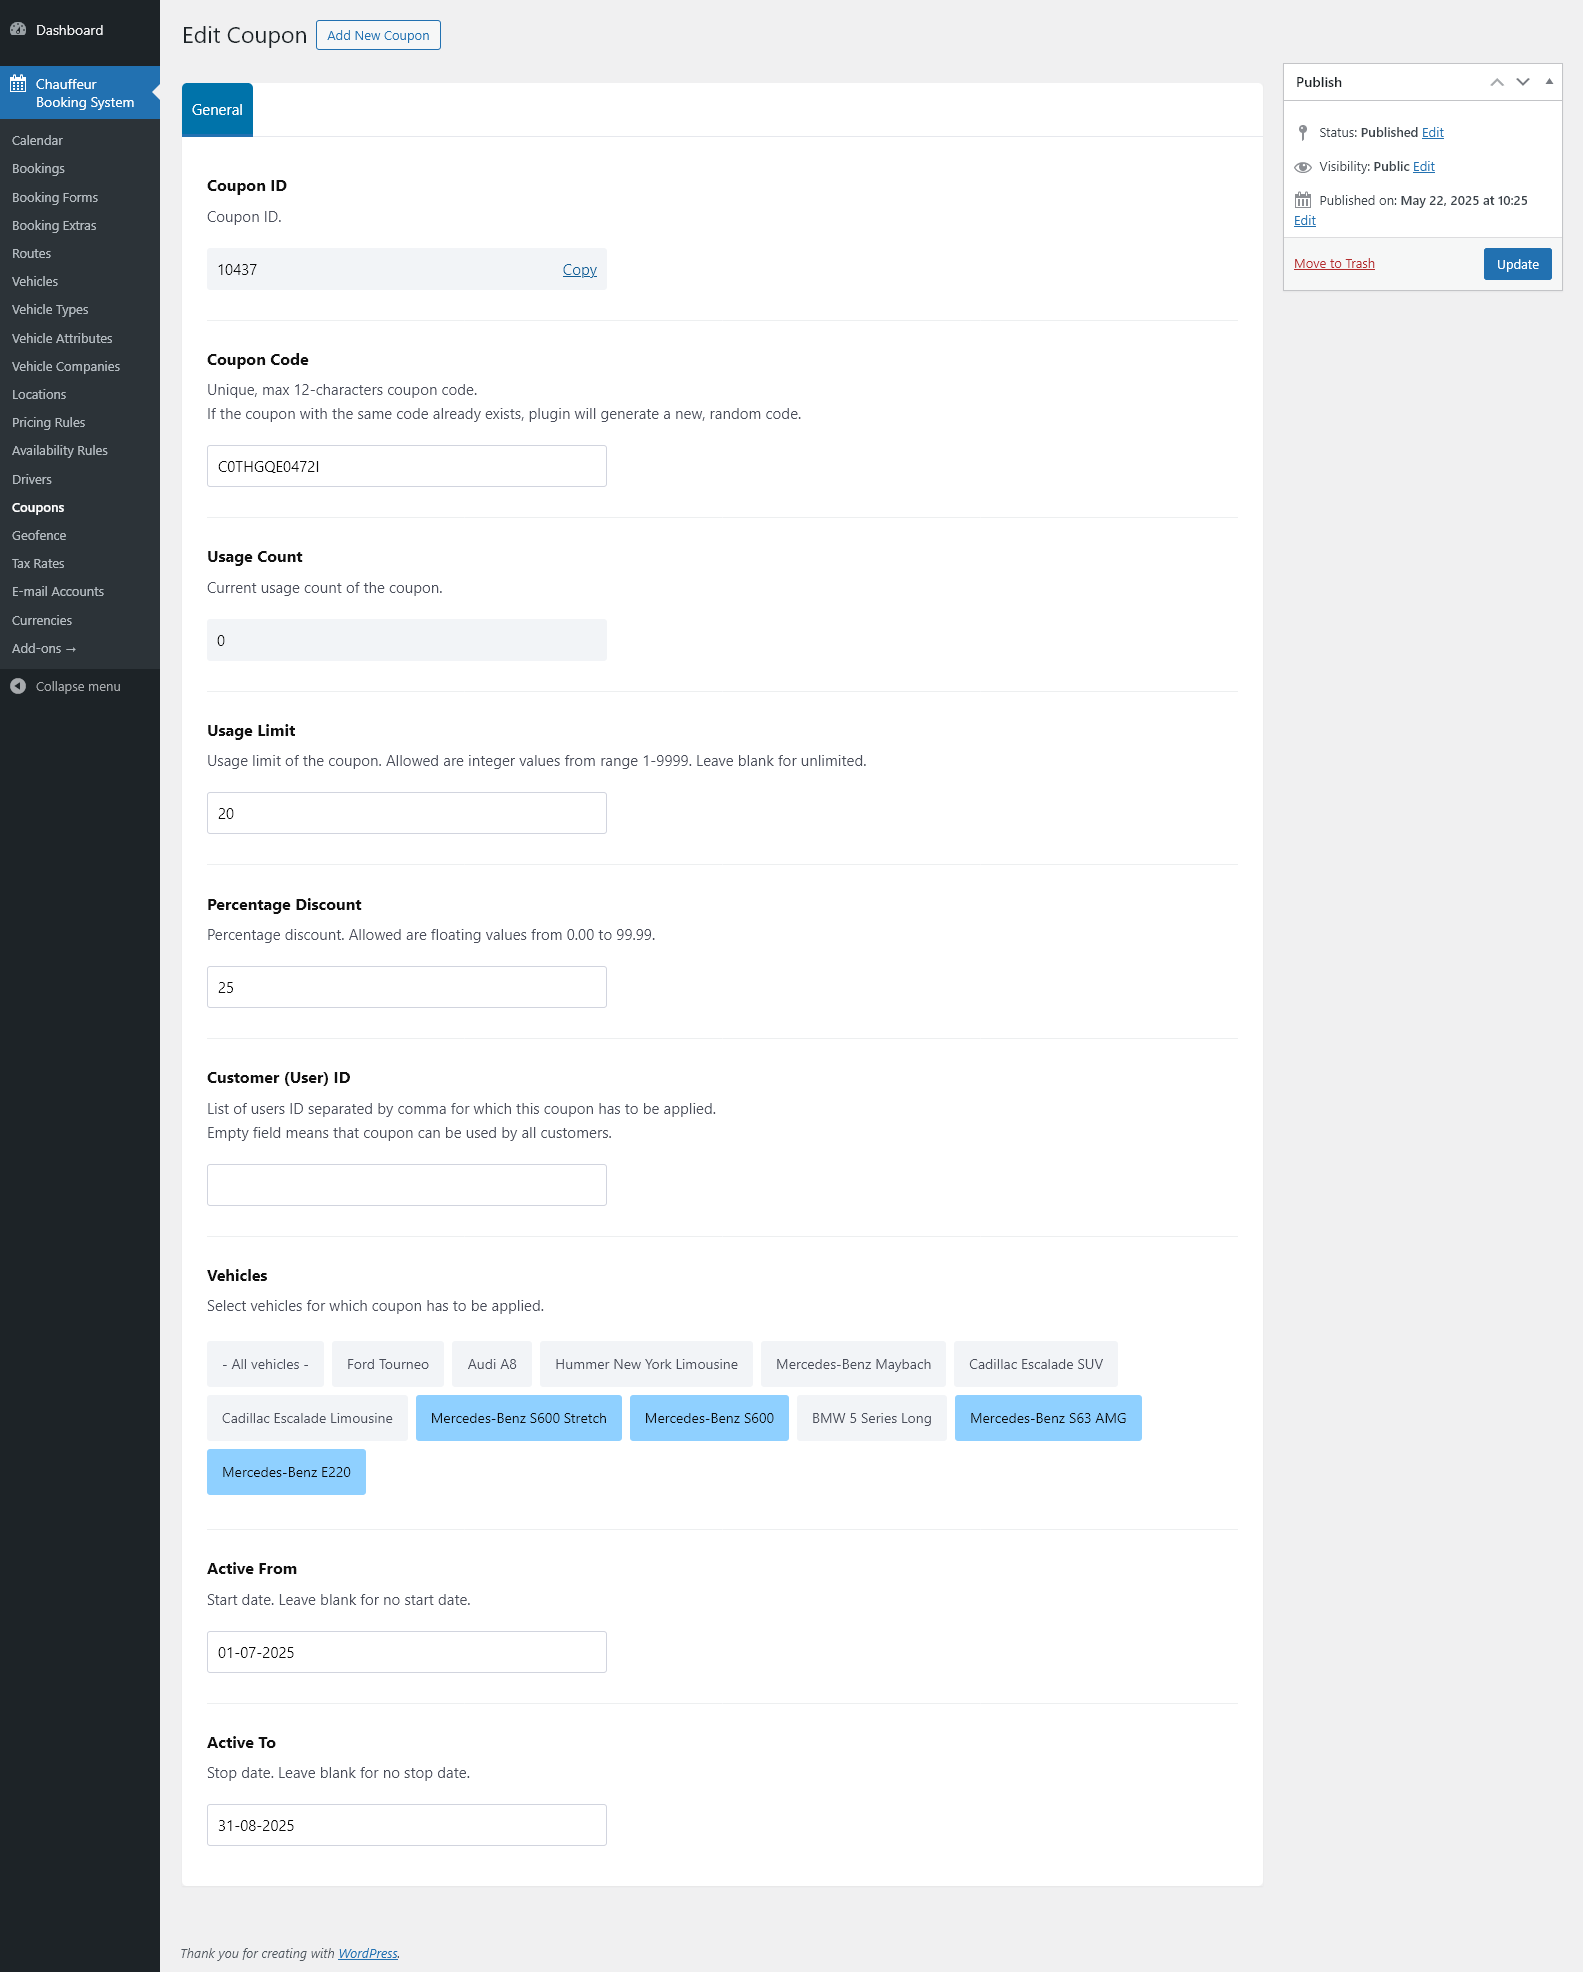1583x1972 pixels.
Task: Enable Mercedes-Benz Maybach vehicle
Action: [x=853, y=1364]
